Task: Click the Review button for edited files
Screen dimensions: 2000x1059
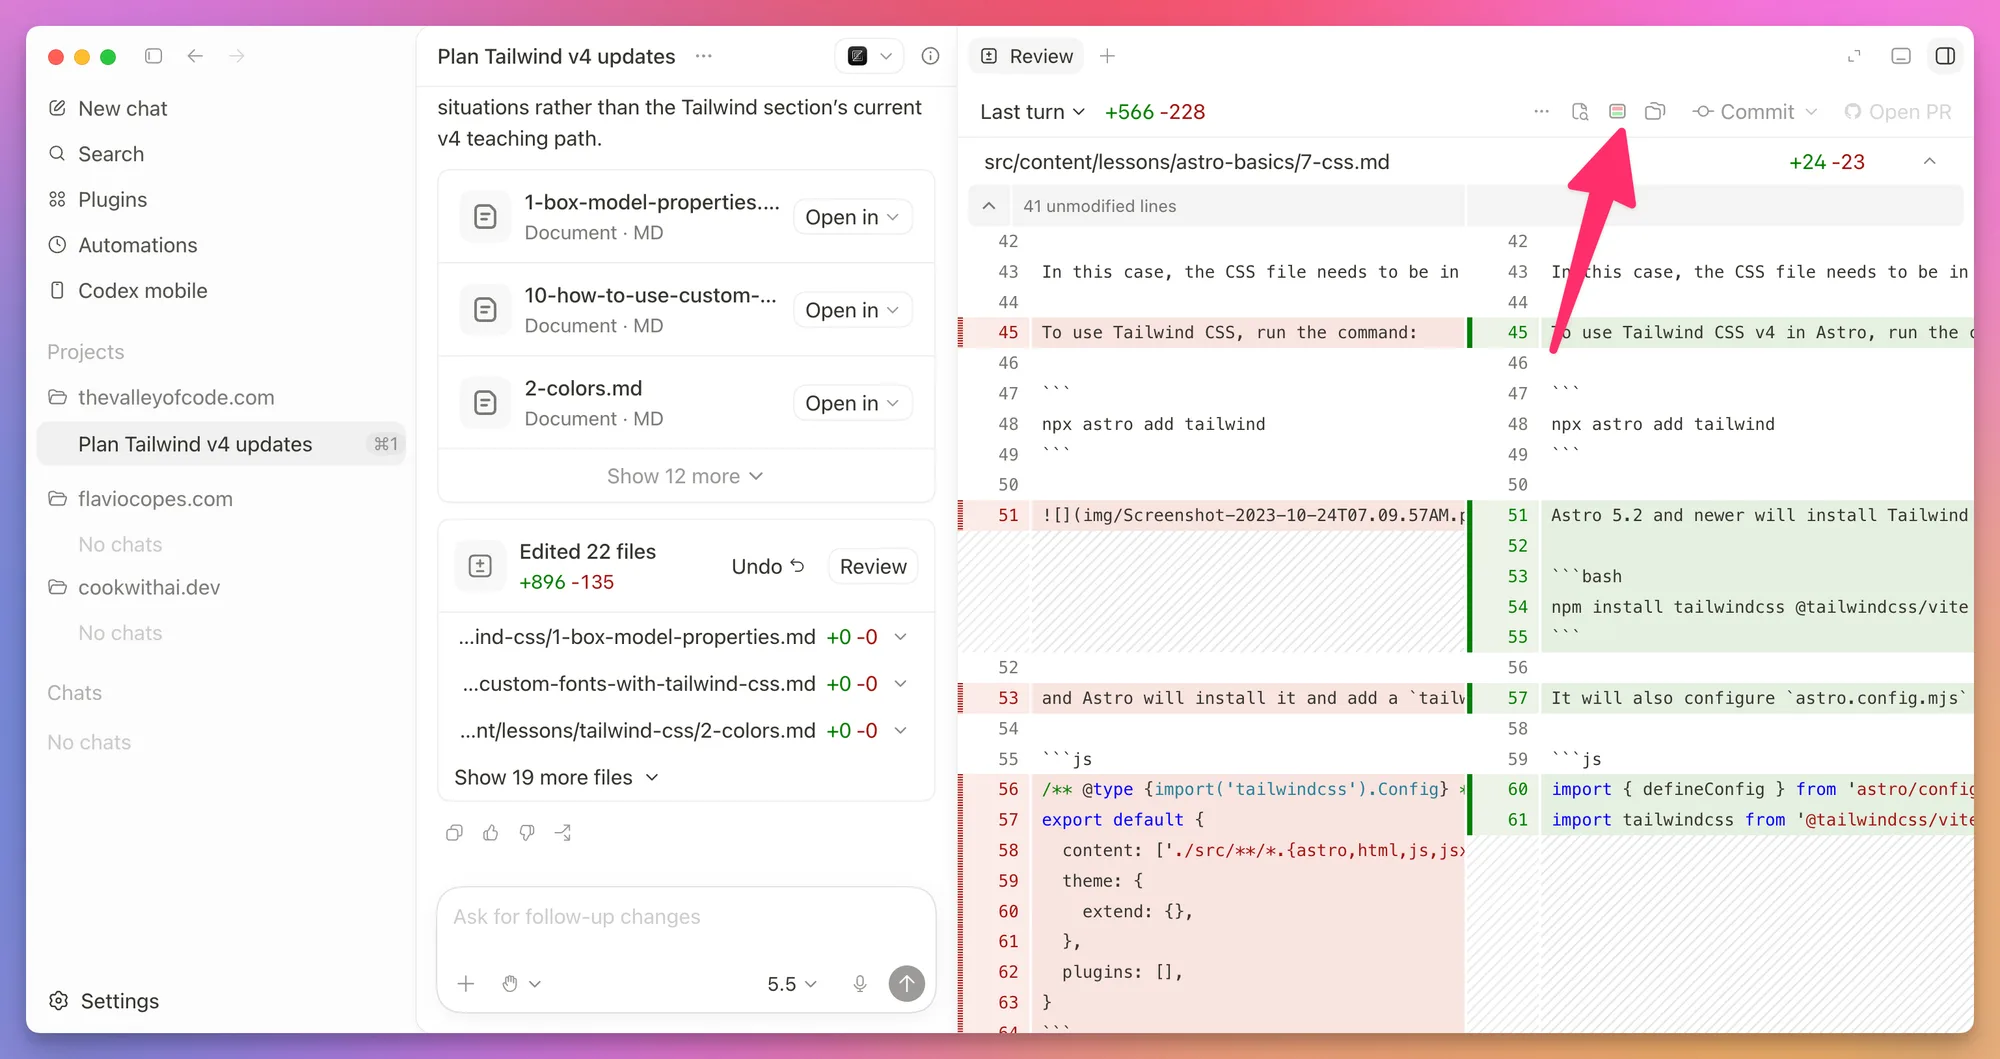Action: point(873,566)
